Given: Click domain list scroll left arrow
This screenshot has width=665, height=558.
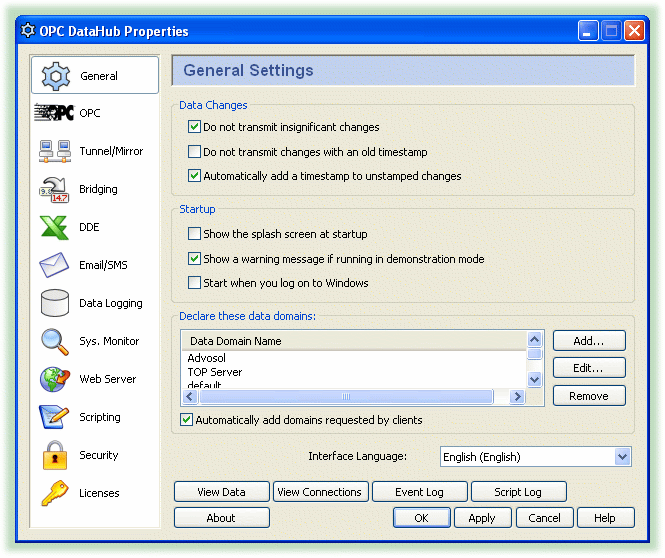Looking at the screenshot, I should point(190,396).
